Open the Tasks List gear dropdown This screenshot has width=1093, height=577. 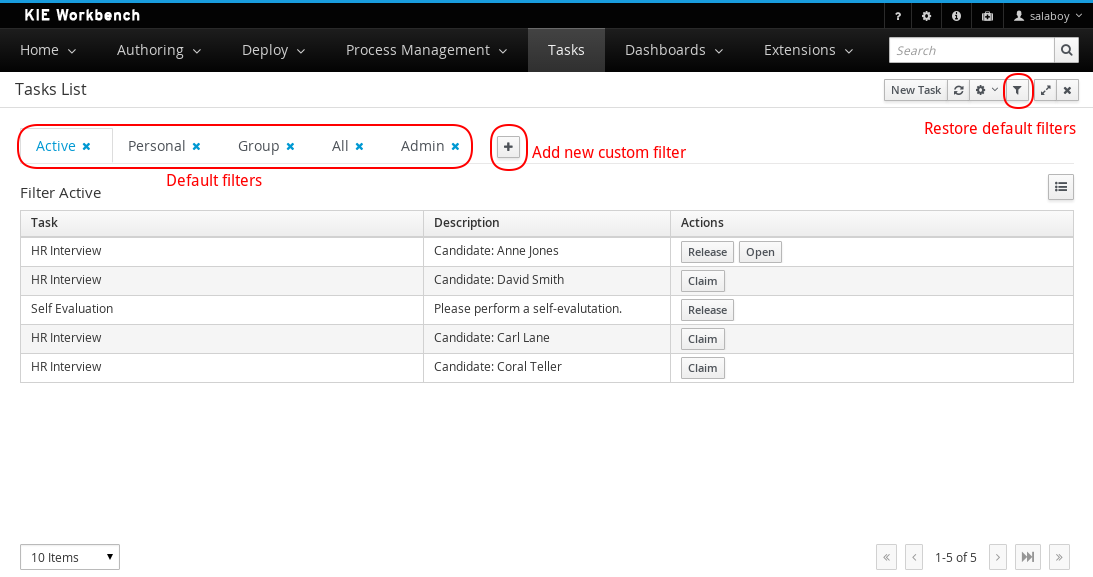click(x=986, y=90)
